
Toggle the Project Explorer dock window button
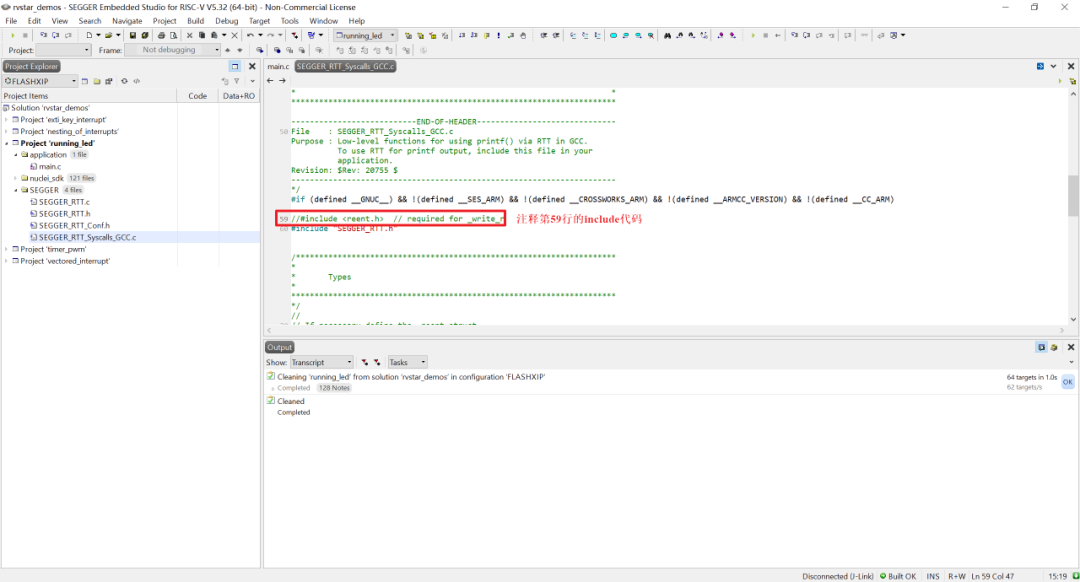235,66
